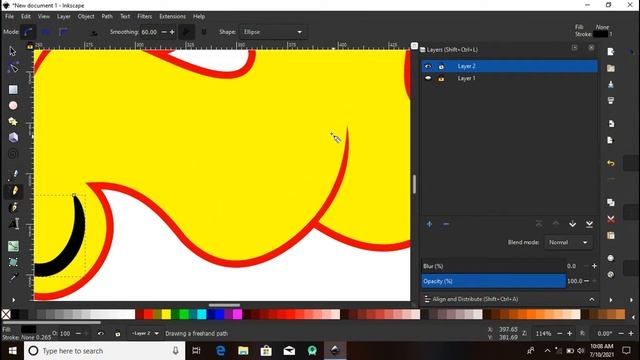The height and width of the screenshot is (360, 640).
Task: Decrease Smoothing value with minus
Action: pyautogui.click(x=164, y=32)
